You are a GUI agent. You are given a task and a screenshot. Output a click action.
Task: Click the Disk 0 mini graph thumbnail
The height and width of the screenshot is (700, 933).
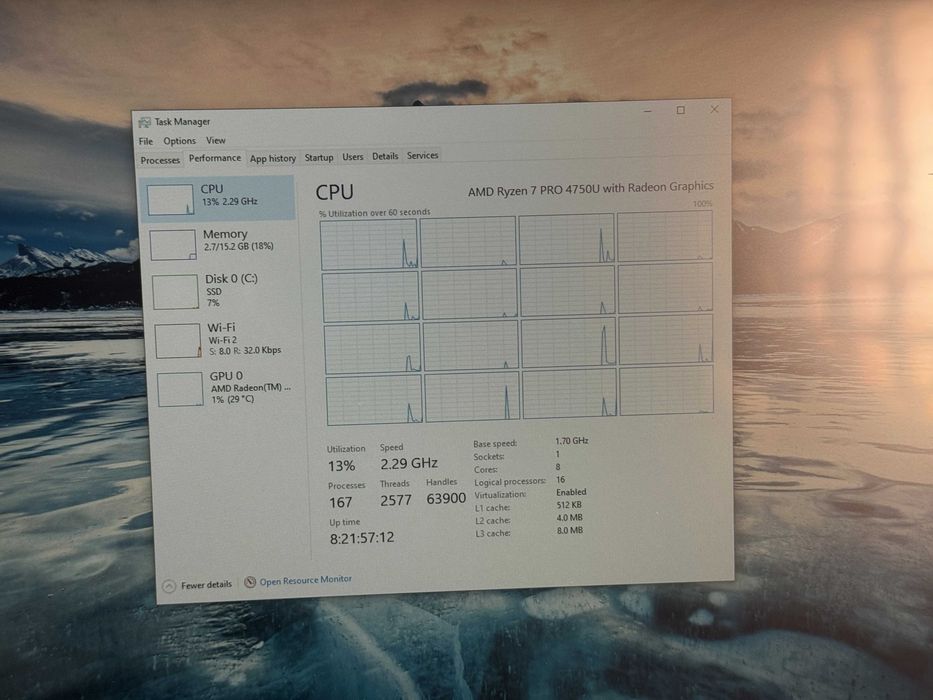(176, 292)
